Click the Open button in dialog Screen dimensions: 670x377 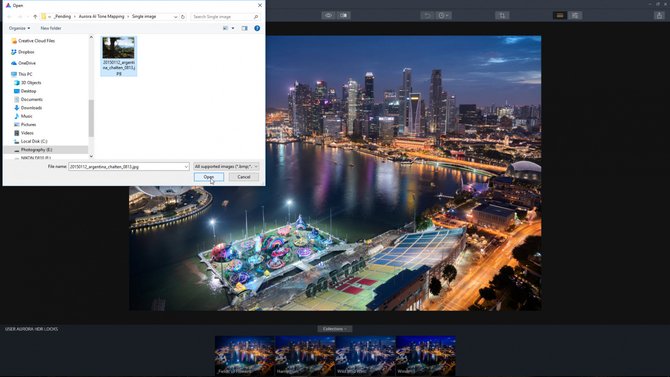point(209,177)
